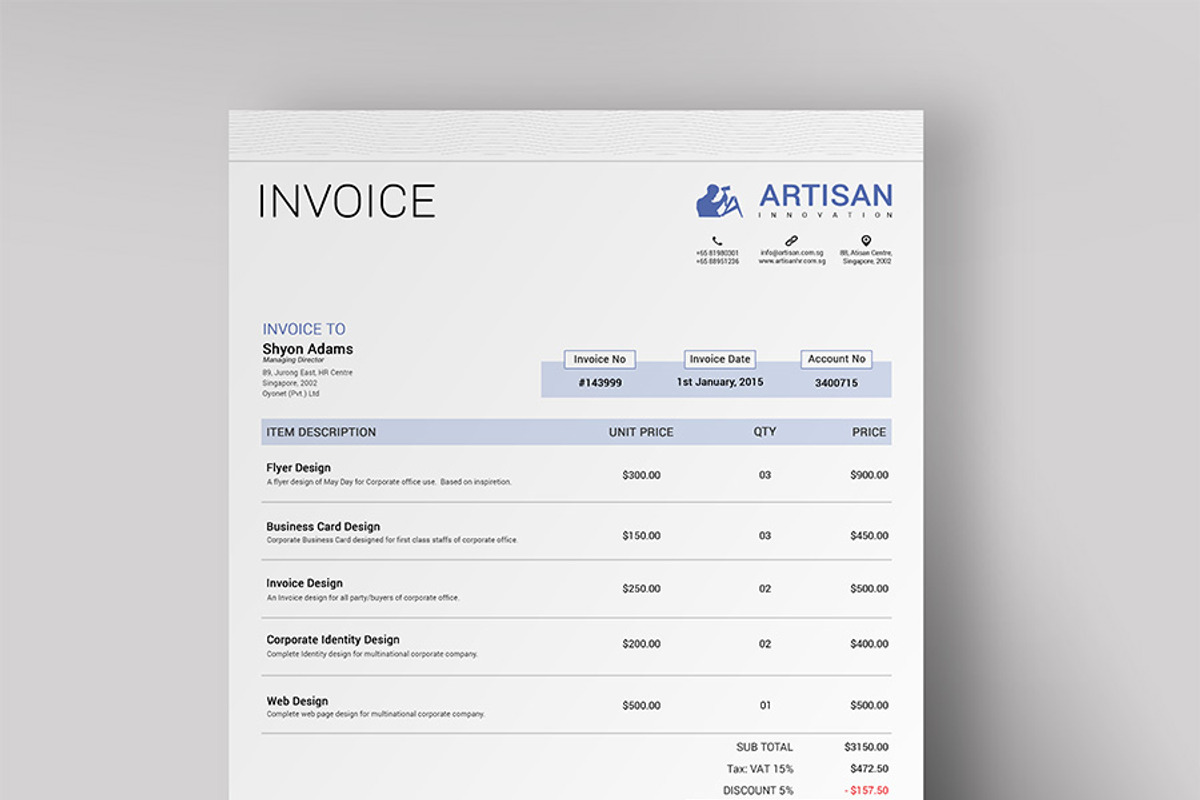Select the Account No label box

(x=836, y=359)
